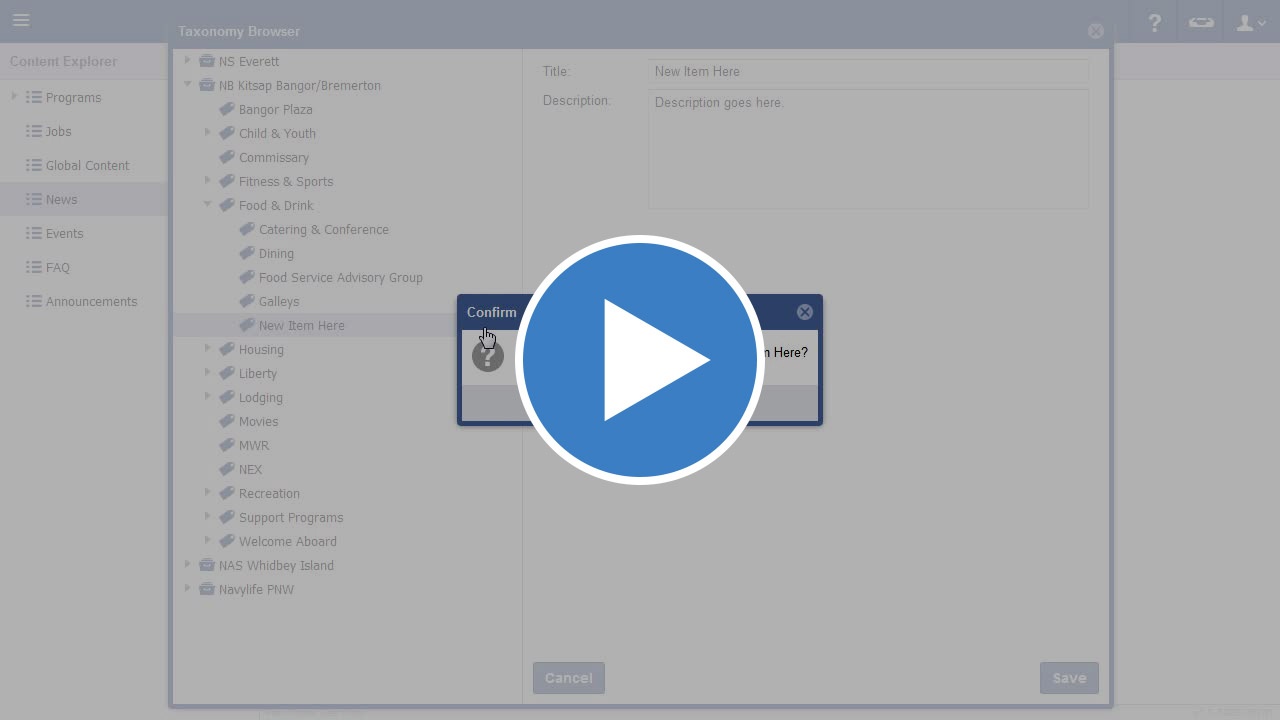Collapse NB Kitsap Bangor/Bremerton node
1280x720 pixels.
click(x=188, y=85)
